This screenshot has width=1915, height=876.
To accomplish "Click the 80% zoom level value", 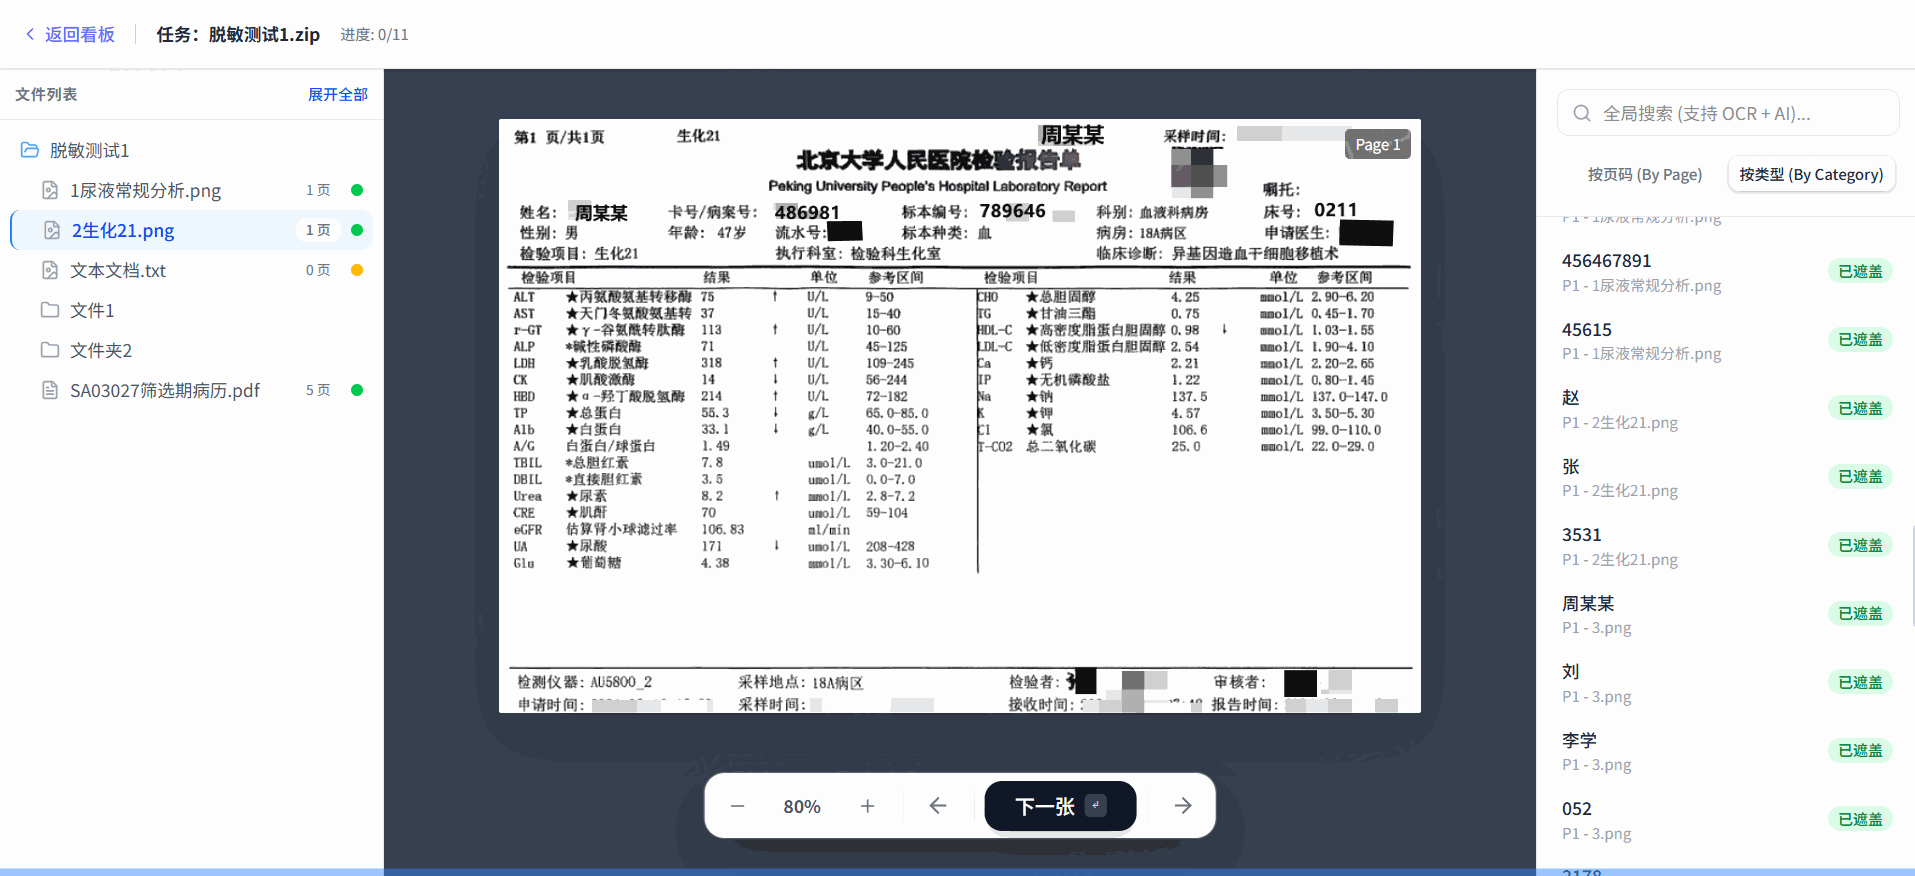I will click(x=802, y=806).
